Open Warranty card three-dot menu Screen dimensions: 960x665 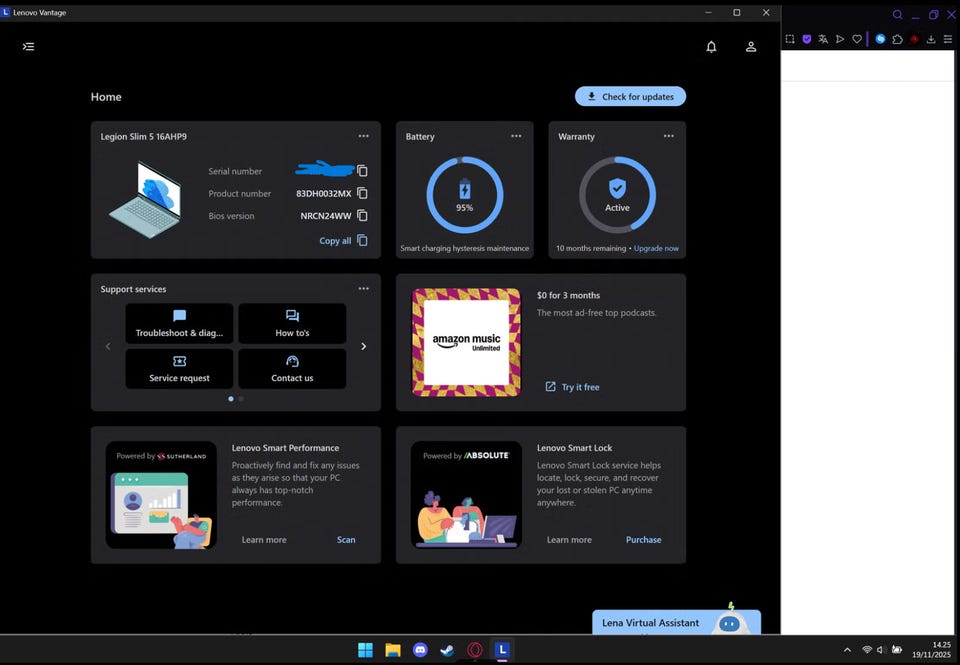[669, 136]
